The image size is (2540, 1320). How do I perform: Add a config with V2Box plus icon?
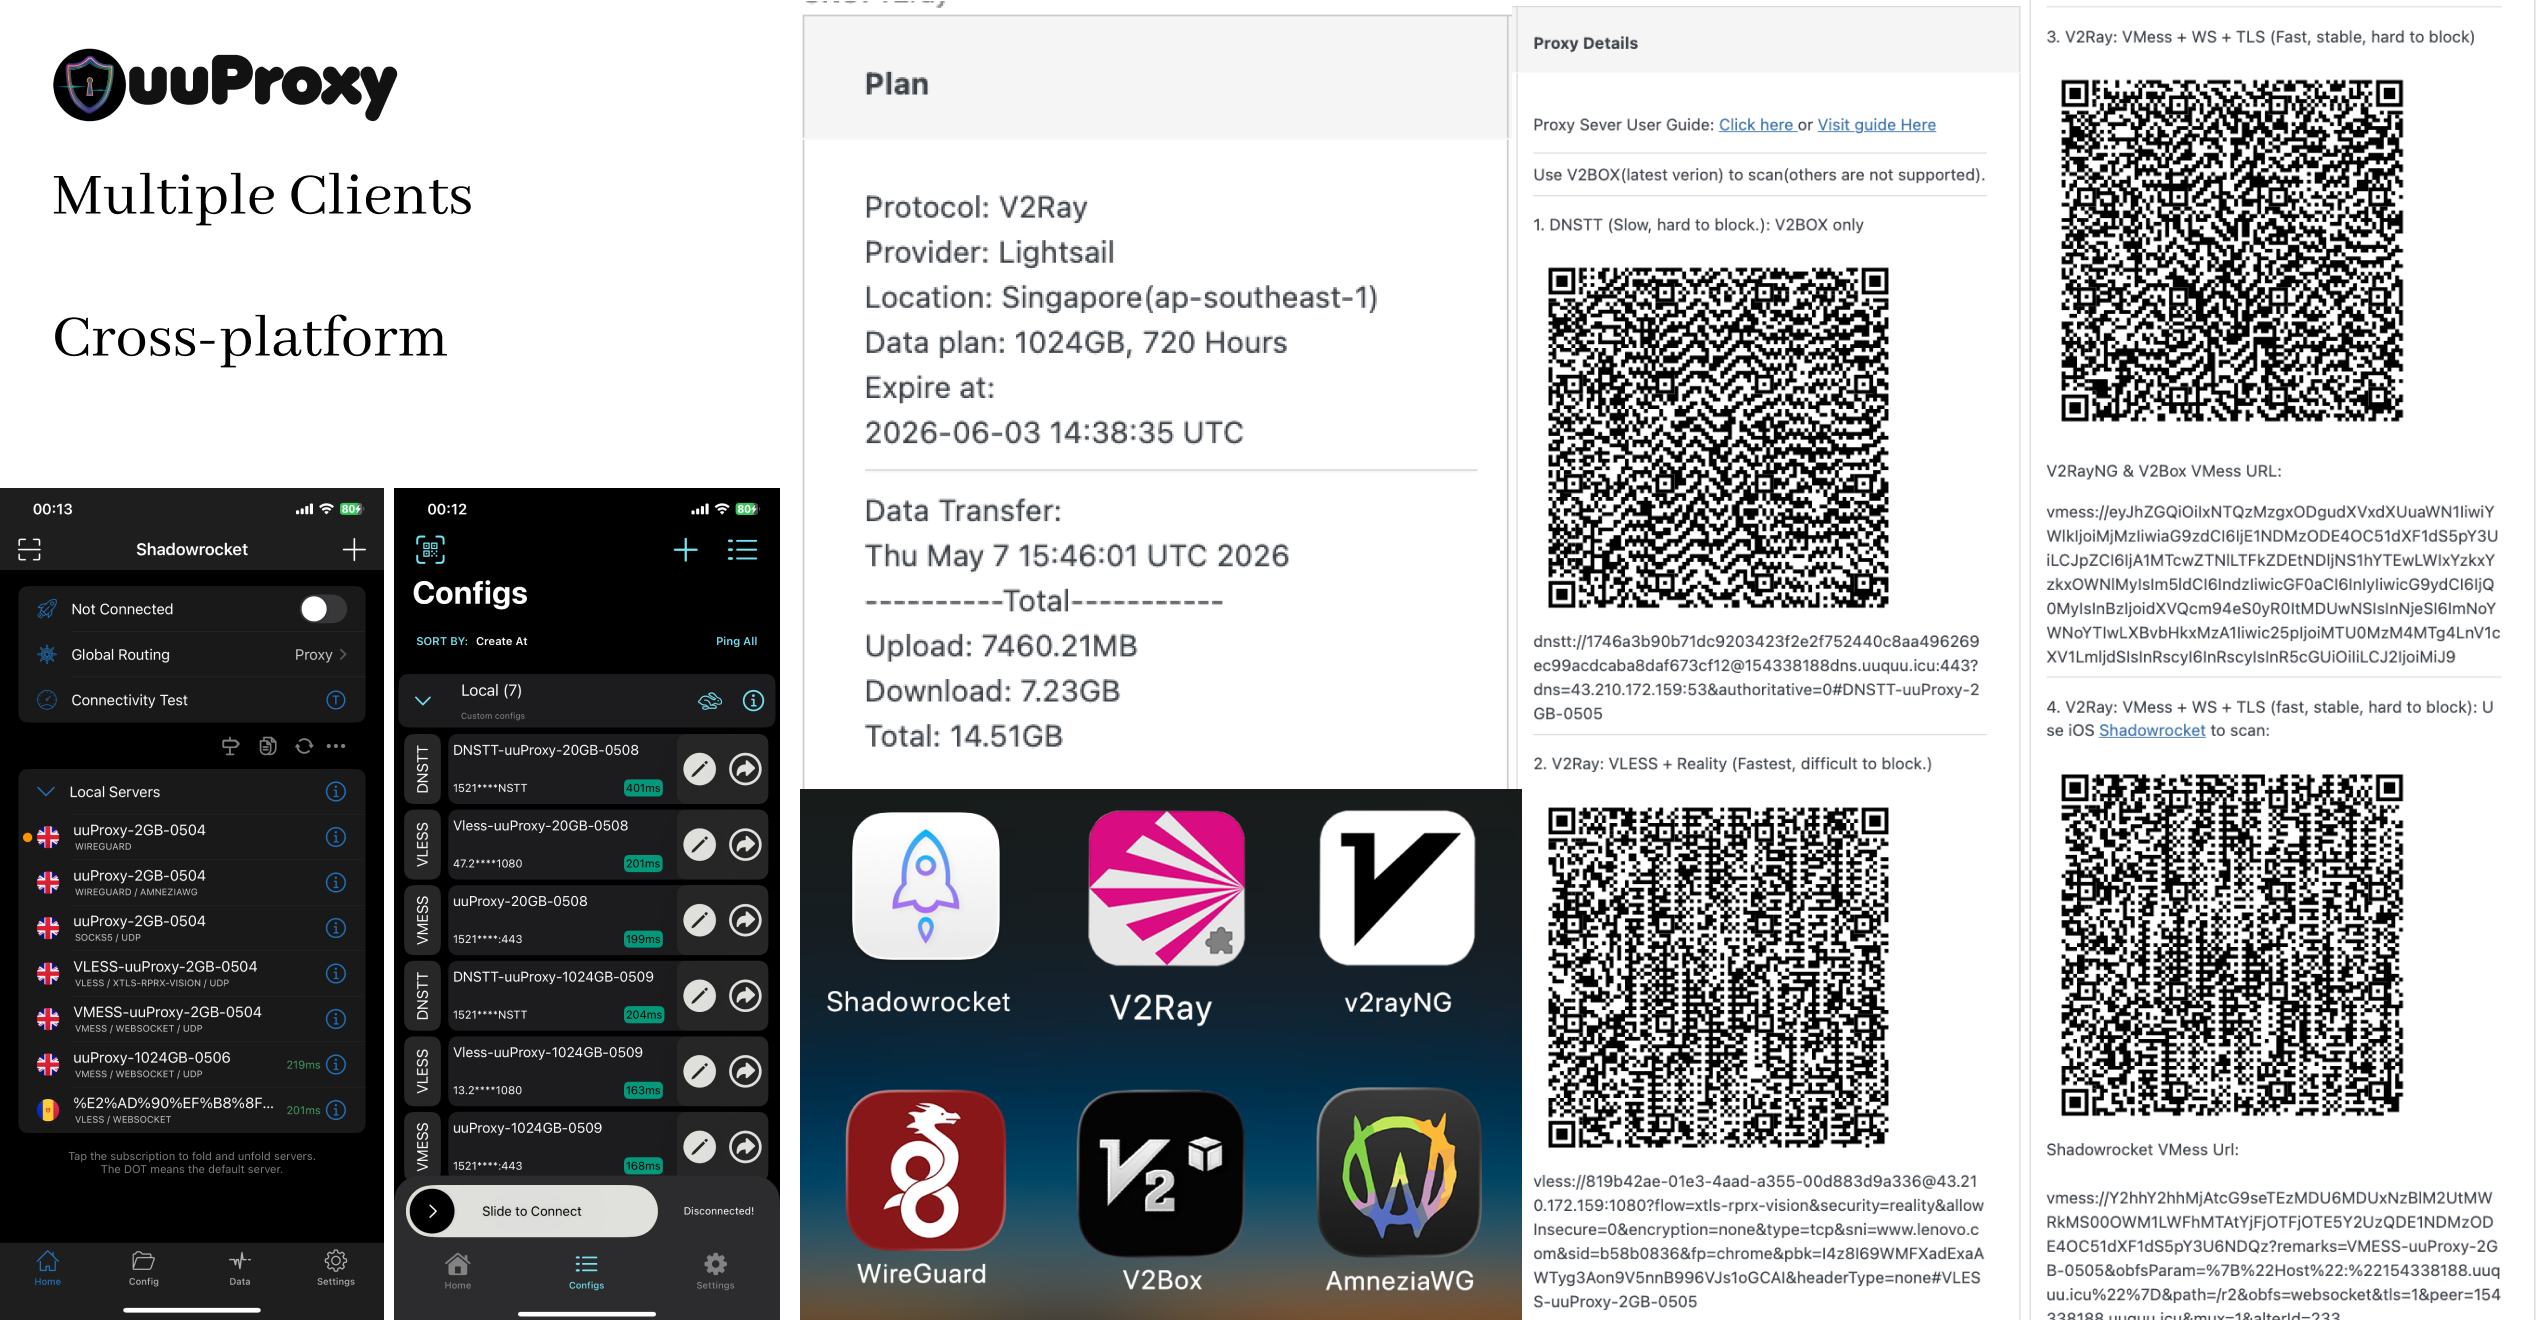tap(685, 549)
